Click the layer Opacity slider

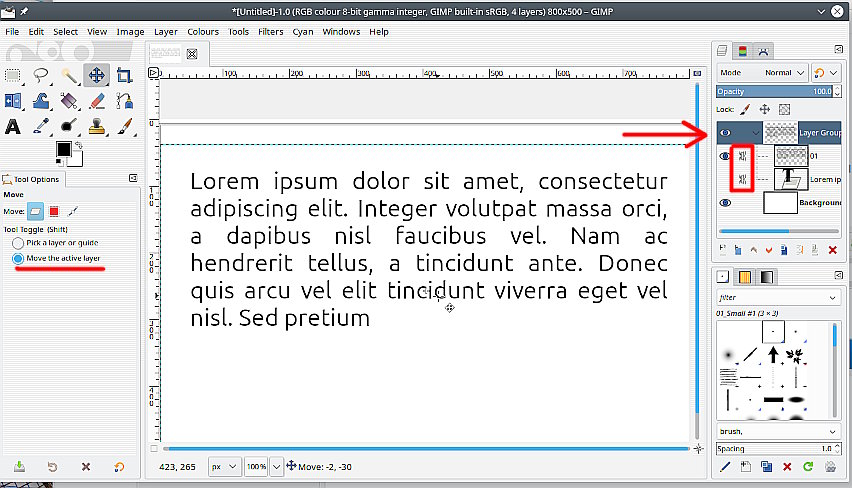pos(774,91)
